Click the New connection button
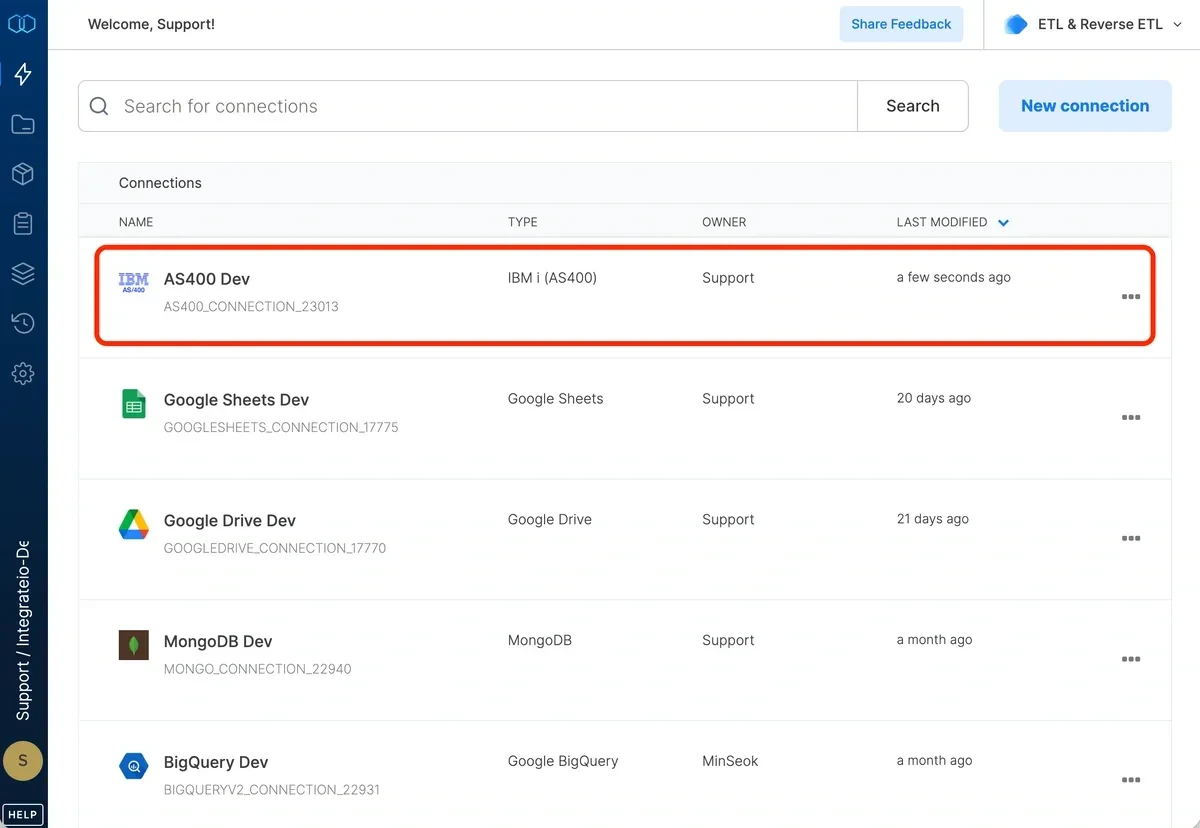 (1085, 106)
